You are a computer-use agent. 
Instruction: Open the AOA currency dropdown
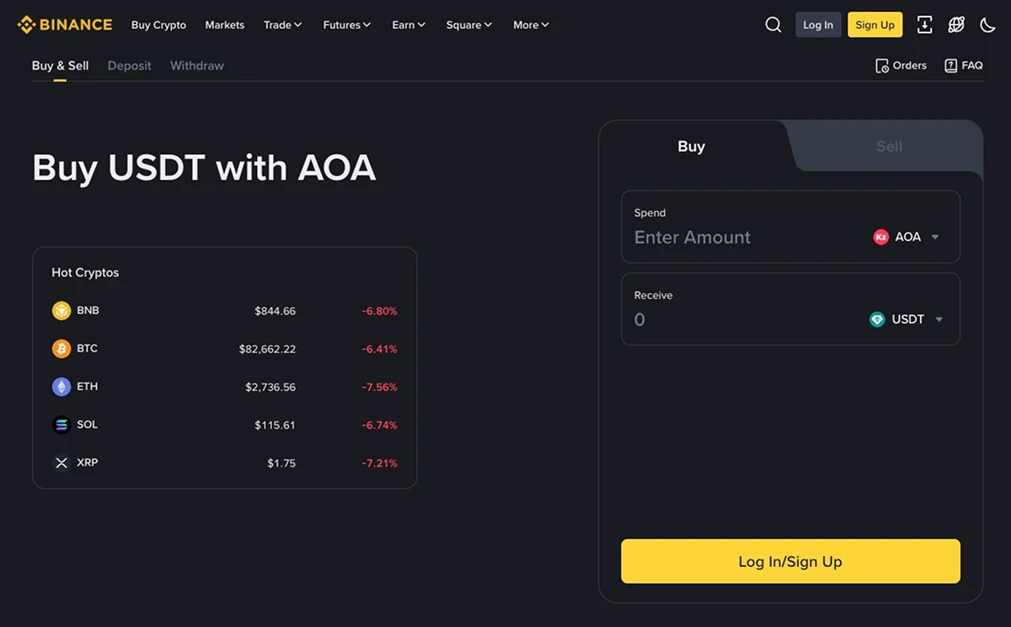(906, 236)
